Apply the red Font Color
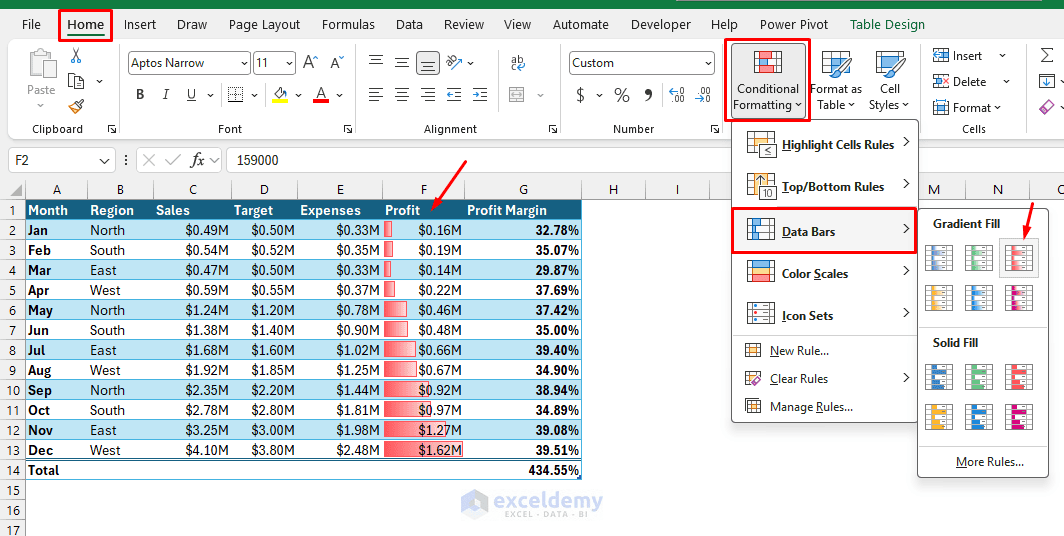 pyautogui.click(x=321, y=94)
